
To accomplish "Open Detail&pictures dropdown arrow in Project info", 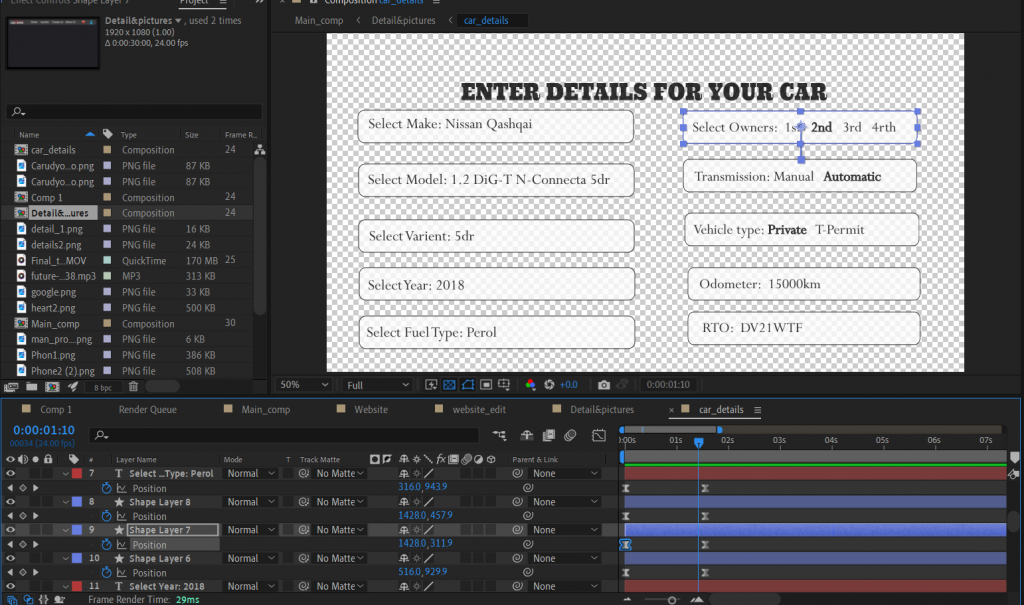I will [178, 21].
